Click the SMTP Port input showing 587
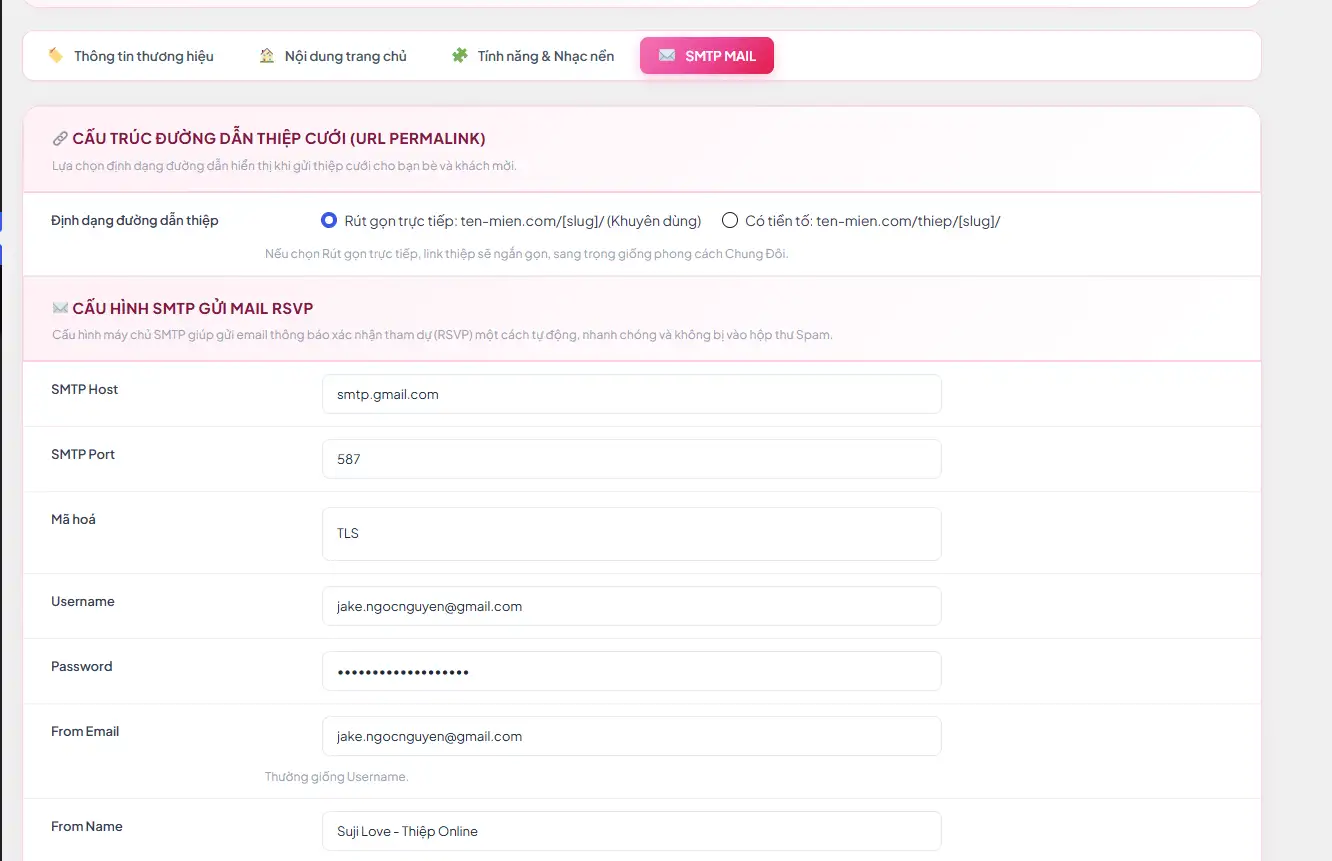The image size is (1332, 861). point(632,459)
